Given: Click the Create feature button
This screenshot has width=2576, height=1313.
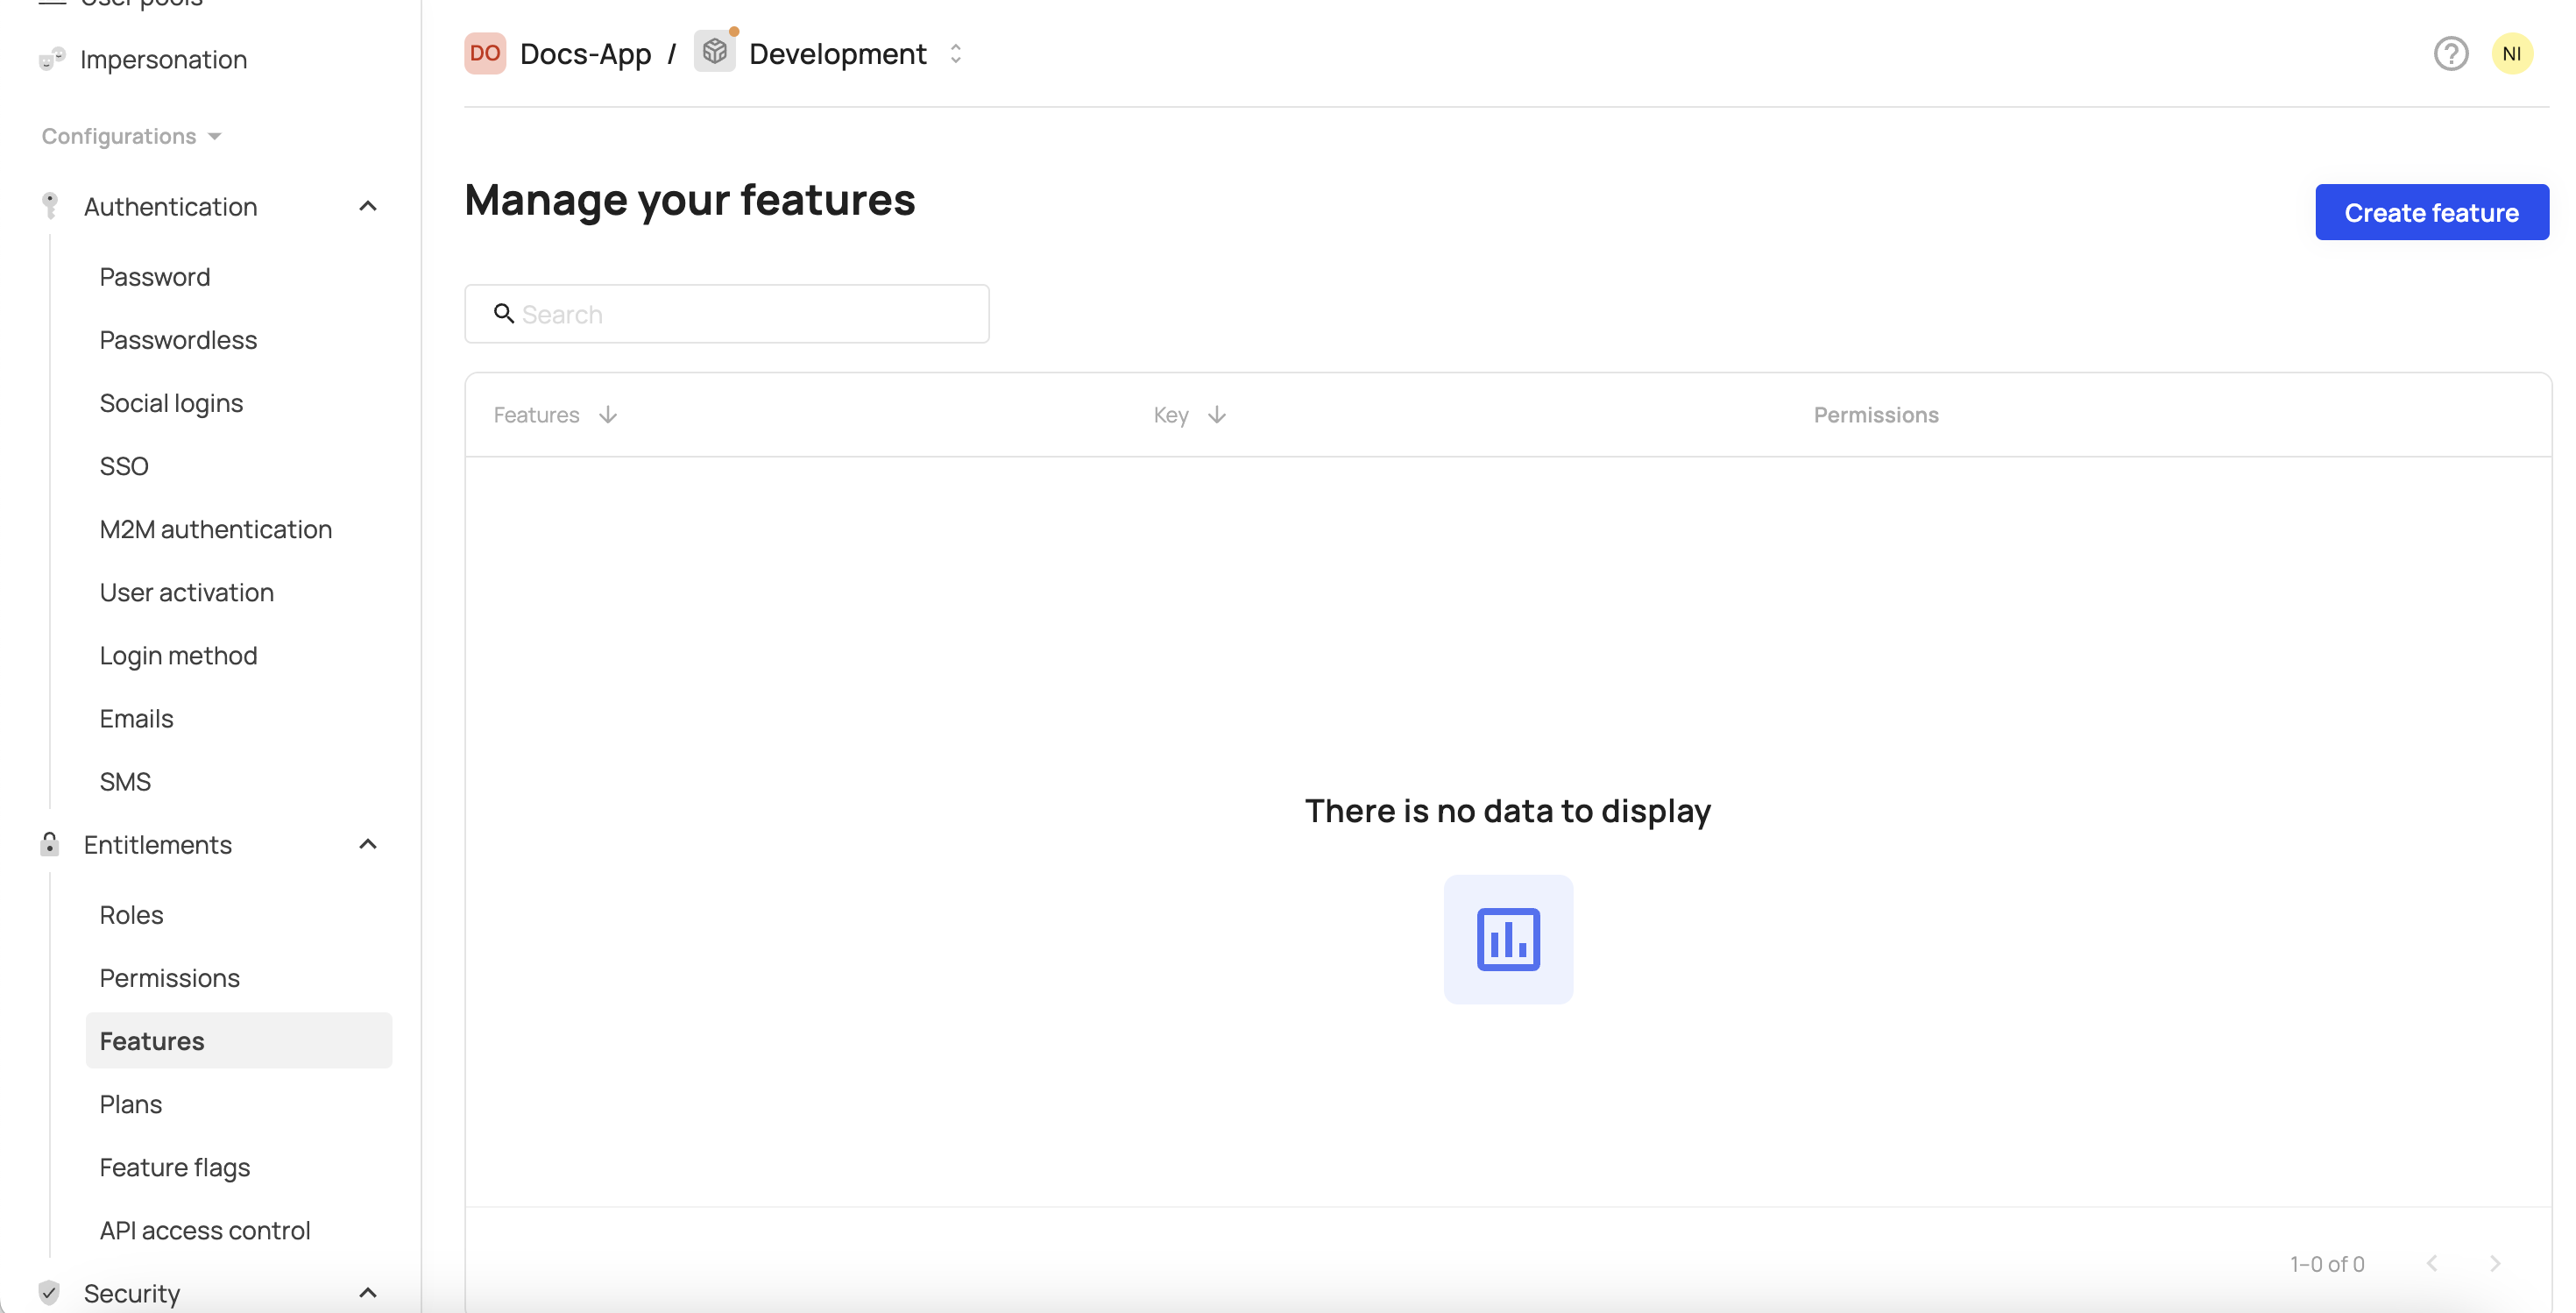Looking at the screenshot, I should pos(2431,212).
